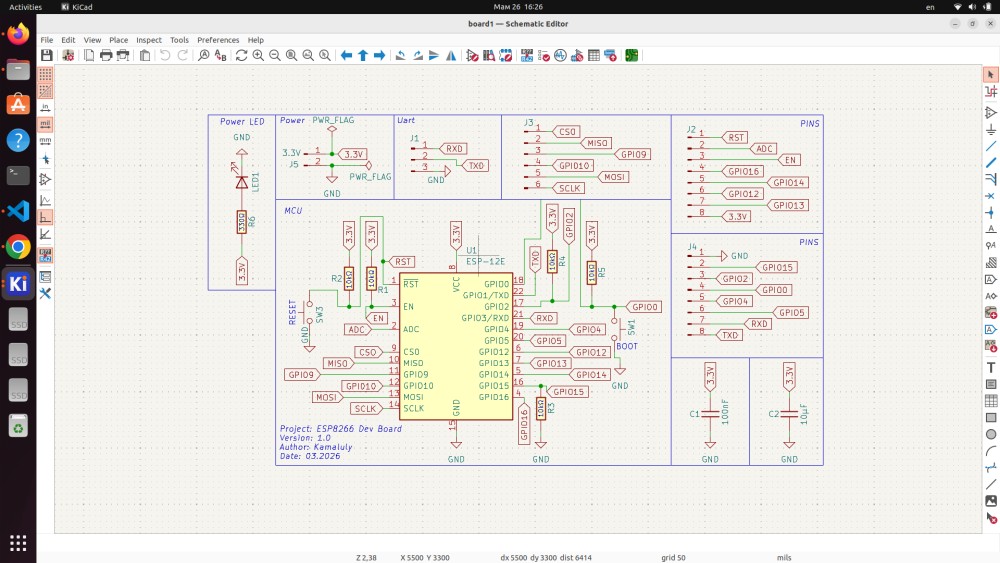Open the Place menu
Image resolution: width=1000 pixels, height=563 pixels.
(119, 40)
